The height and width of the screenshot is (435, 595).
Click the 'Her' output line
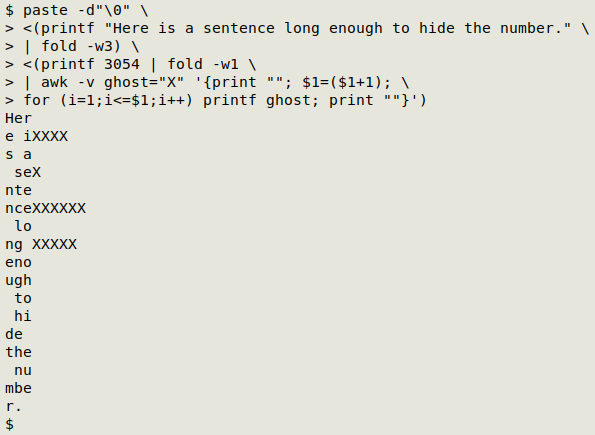(19, 118)
